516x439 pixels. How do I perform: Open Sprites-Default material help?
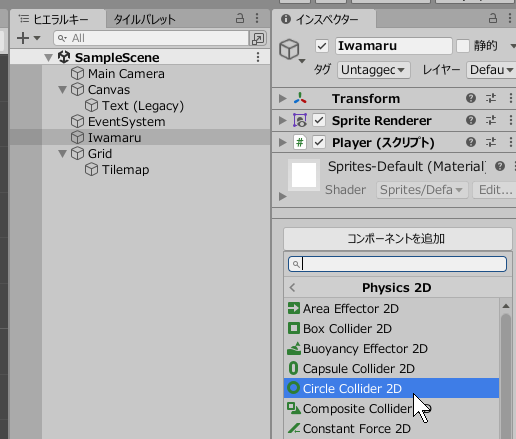click(x=500, y=166)
